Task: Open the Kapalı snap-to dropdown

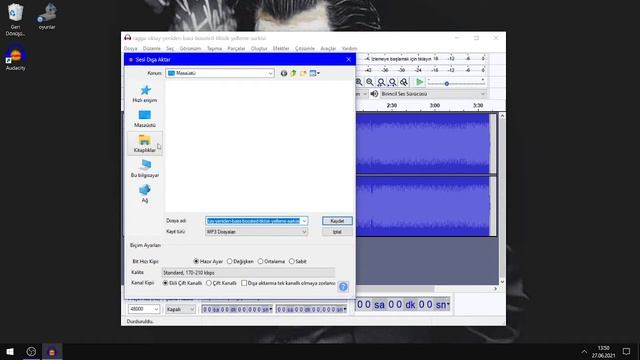Action: 180,309
